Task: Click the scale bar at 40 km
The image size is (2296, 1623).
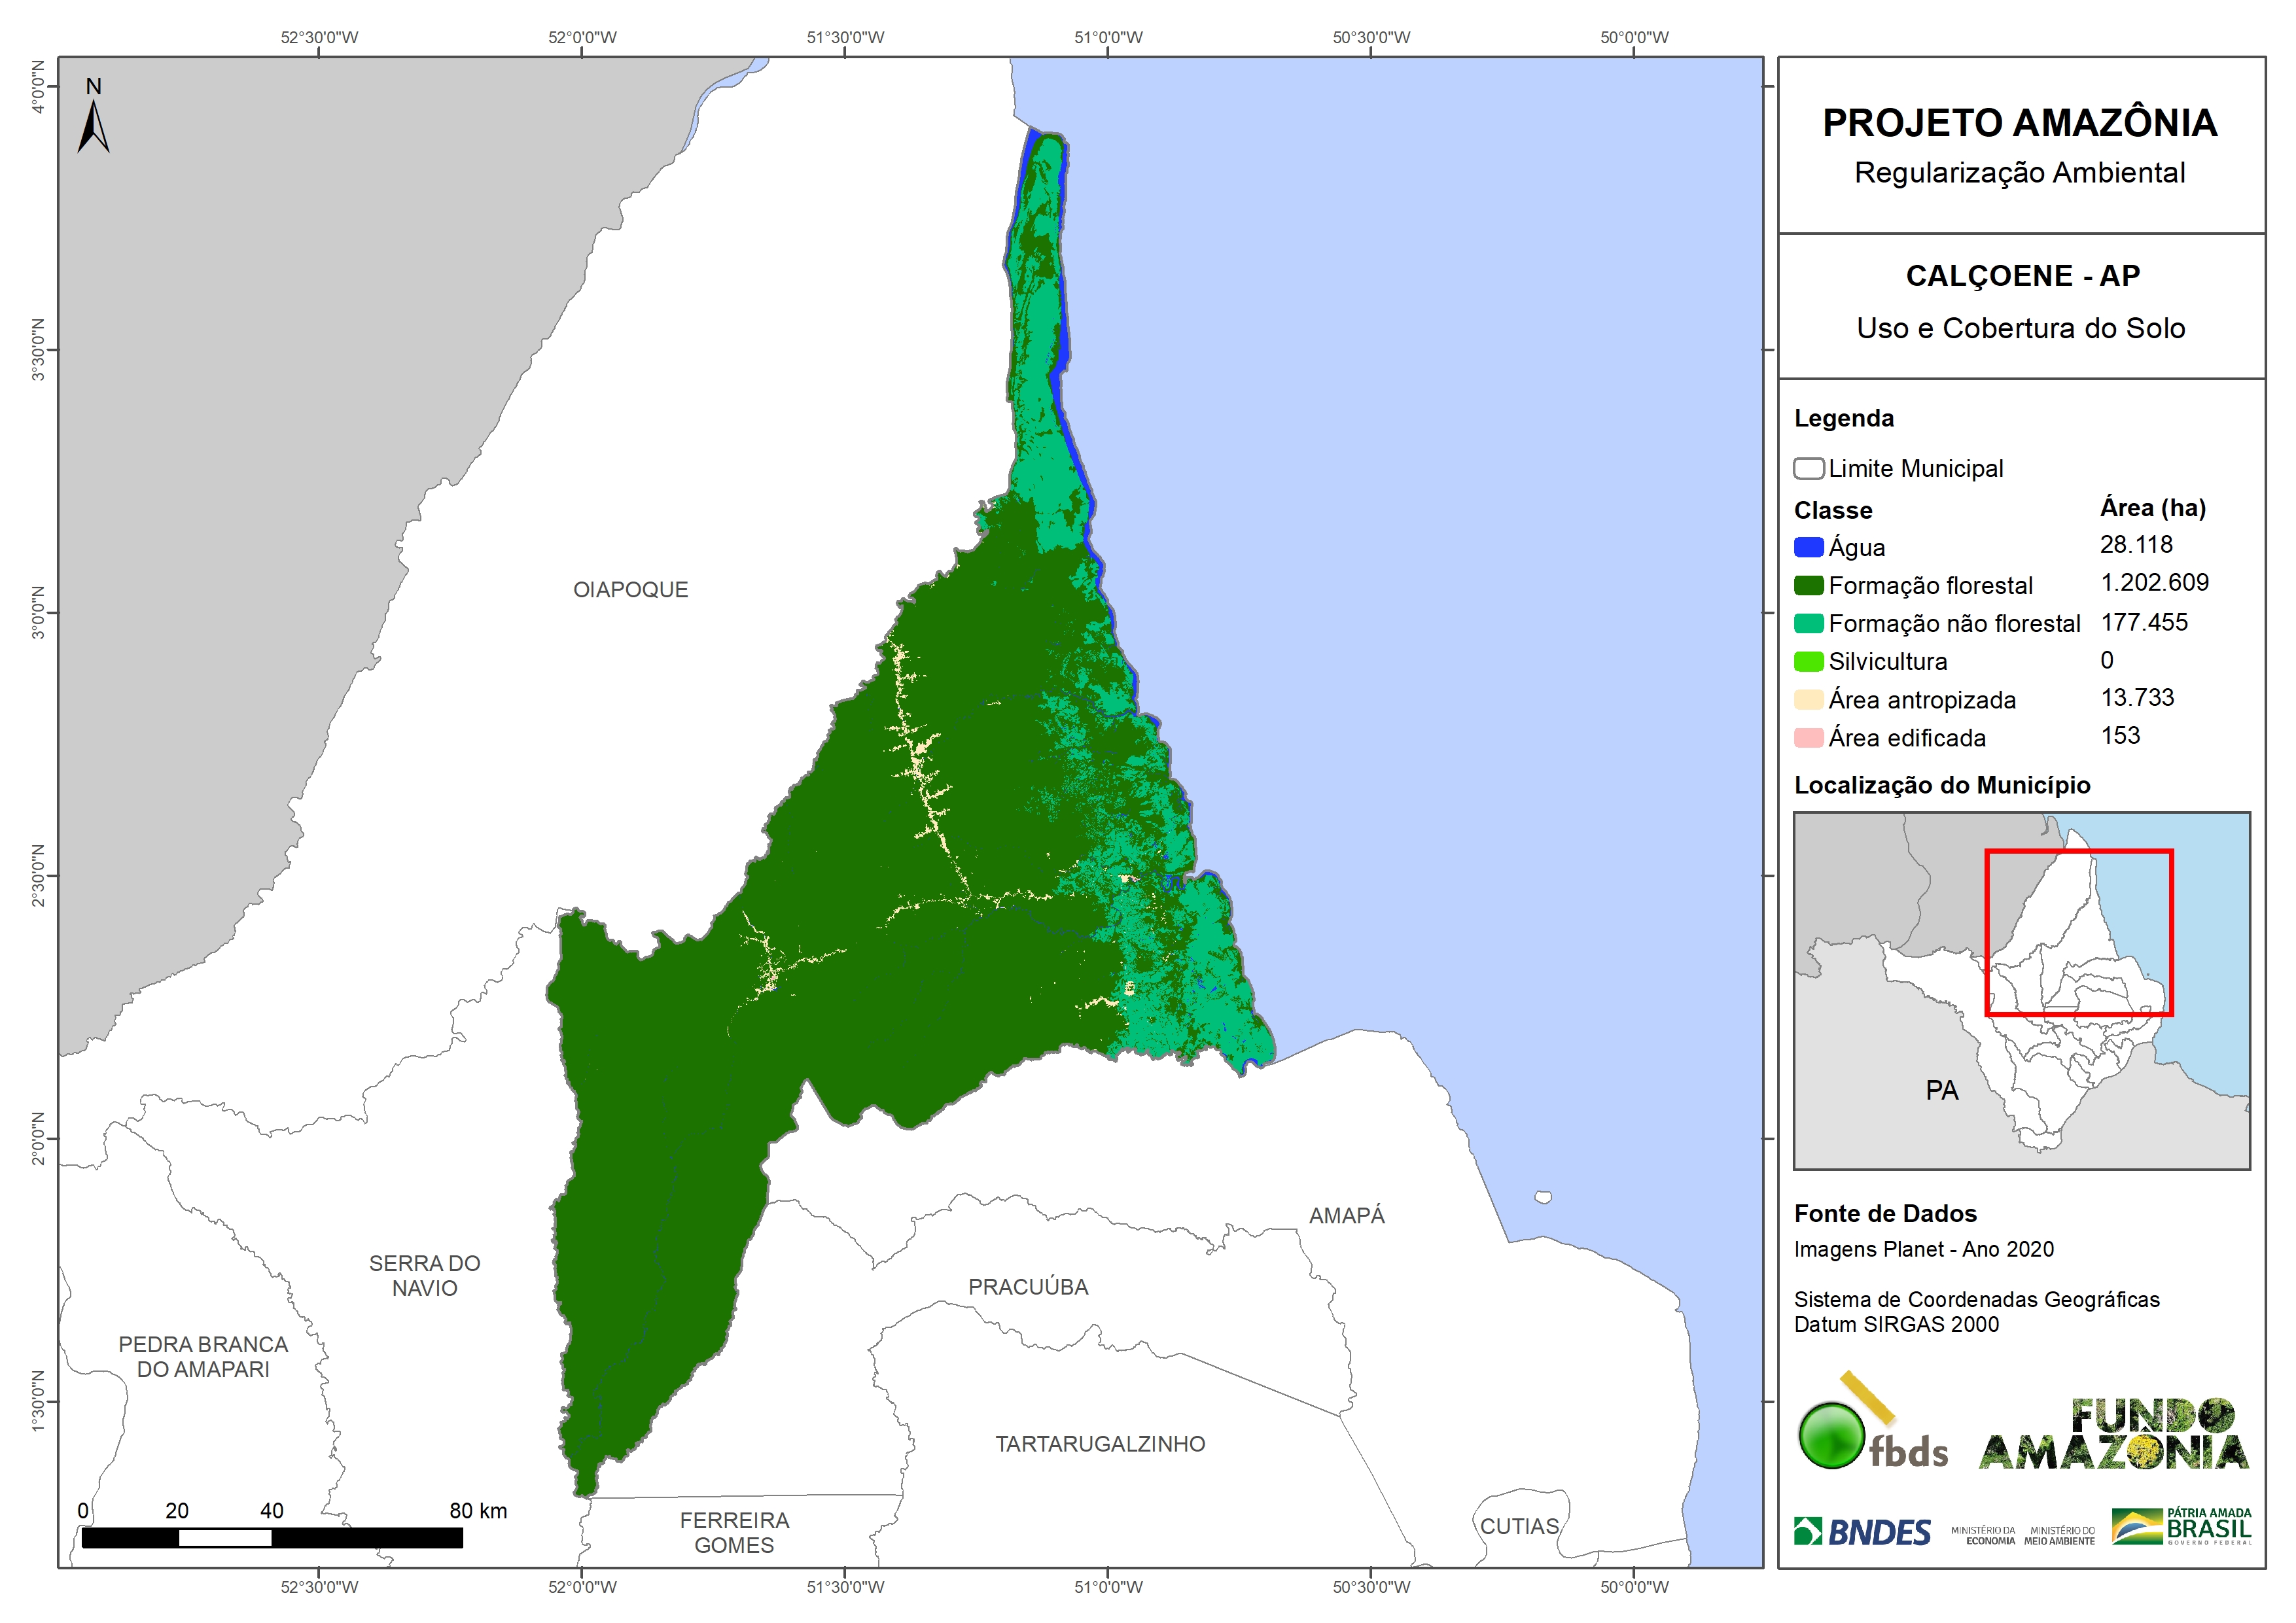Action: [271, 1537]
